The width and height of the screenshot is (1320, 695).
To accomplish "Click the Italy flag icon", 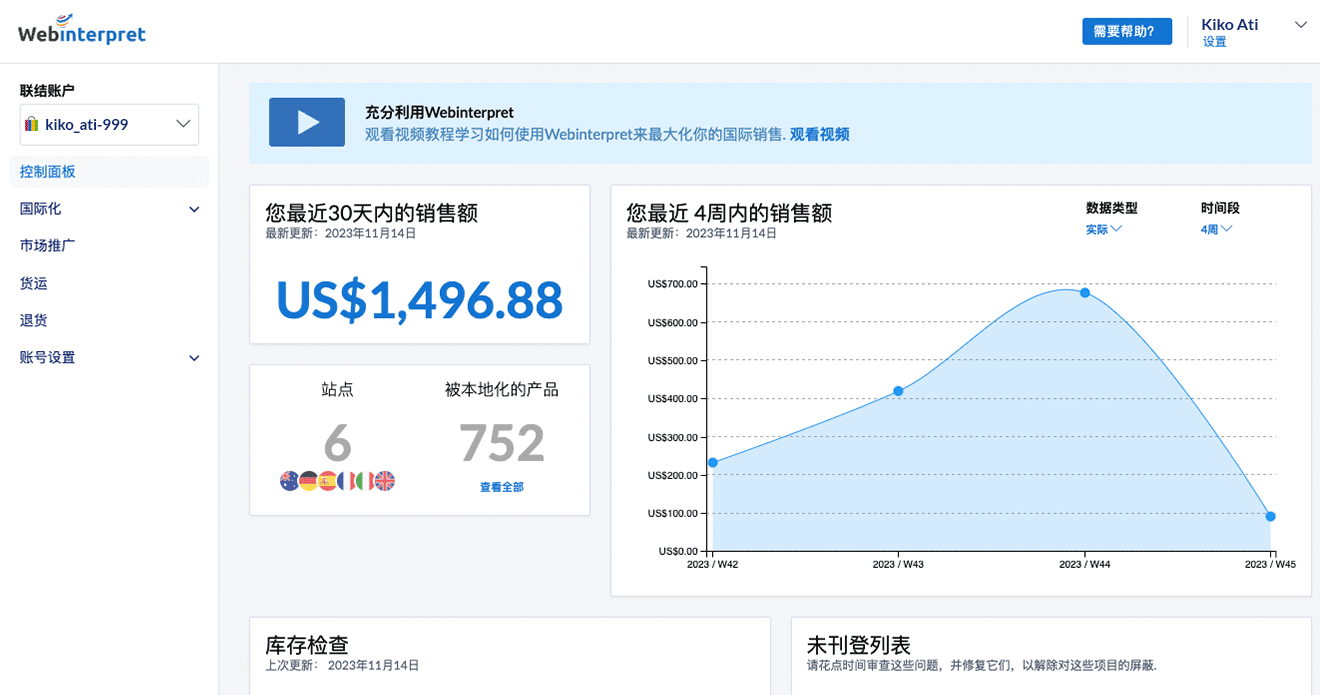I will [x=365, y=481].
